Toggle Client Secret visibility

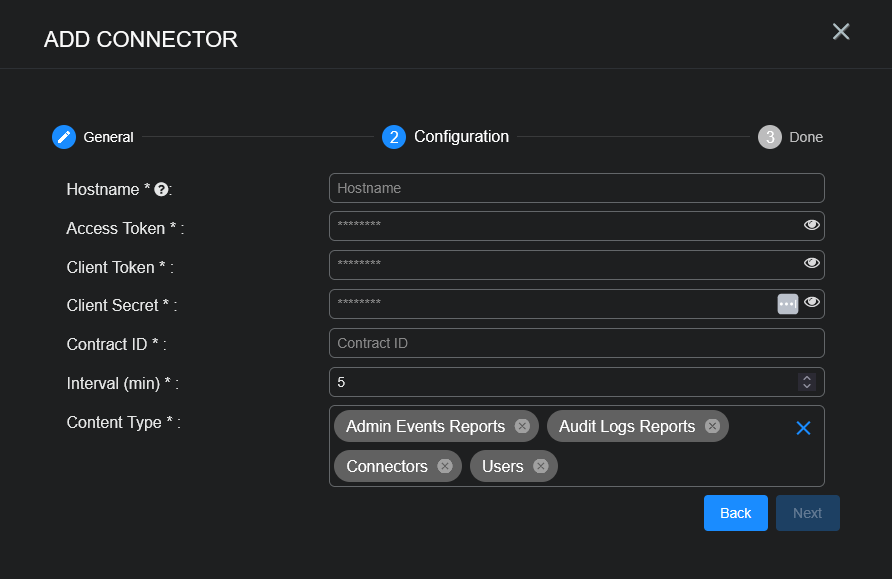pos(812,303)
